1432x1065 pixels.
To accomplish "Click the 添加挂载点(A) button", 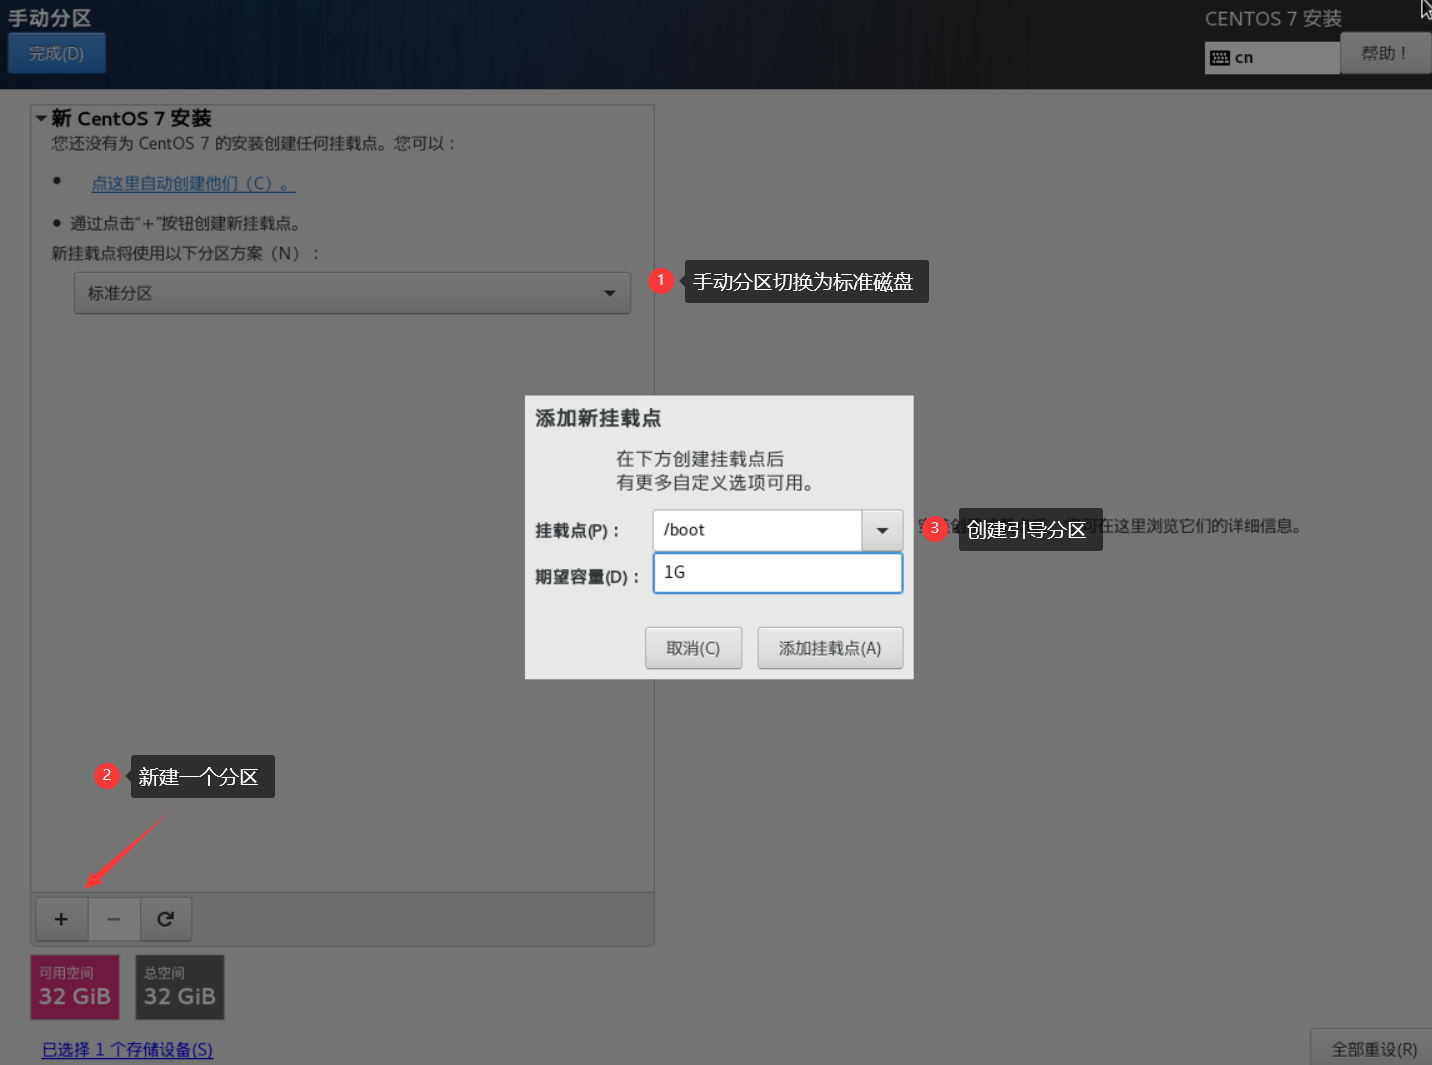I will (830, 648).
